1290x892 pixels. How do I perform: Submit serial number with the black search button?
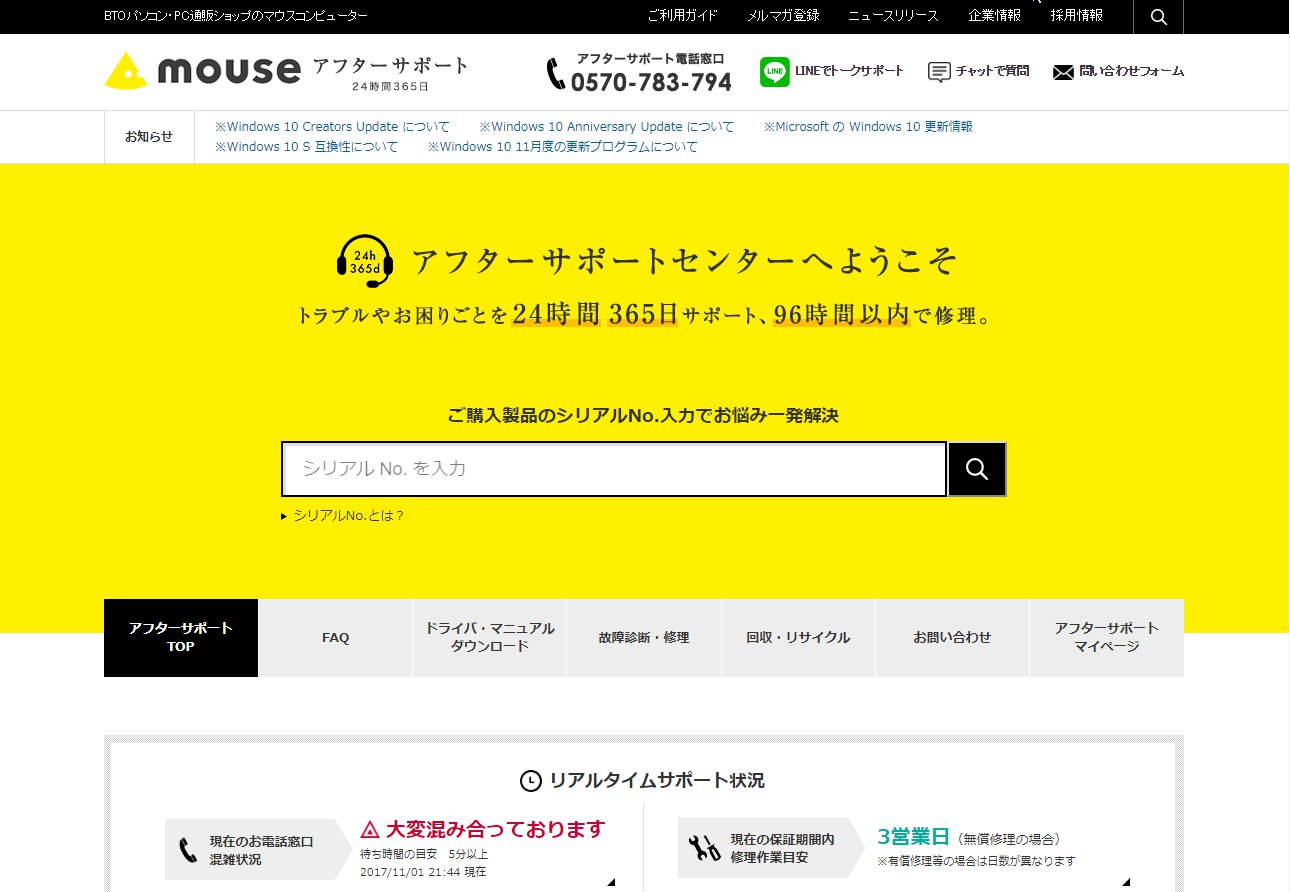coord(977,469)
